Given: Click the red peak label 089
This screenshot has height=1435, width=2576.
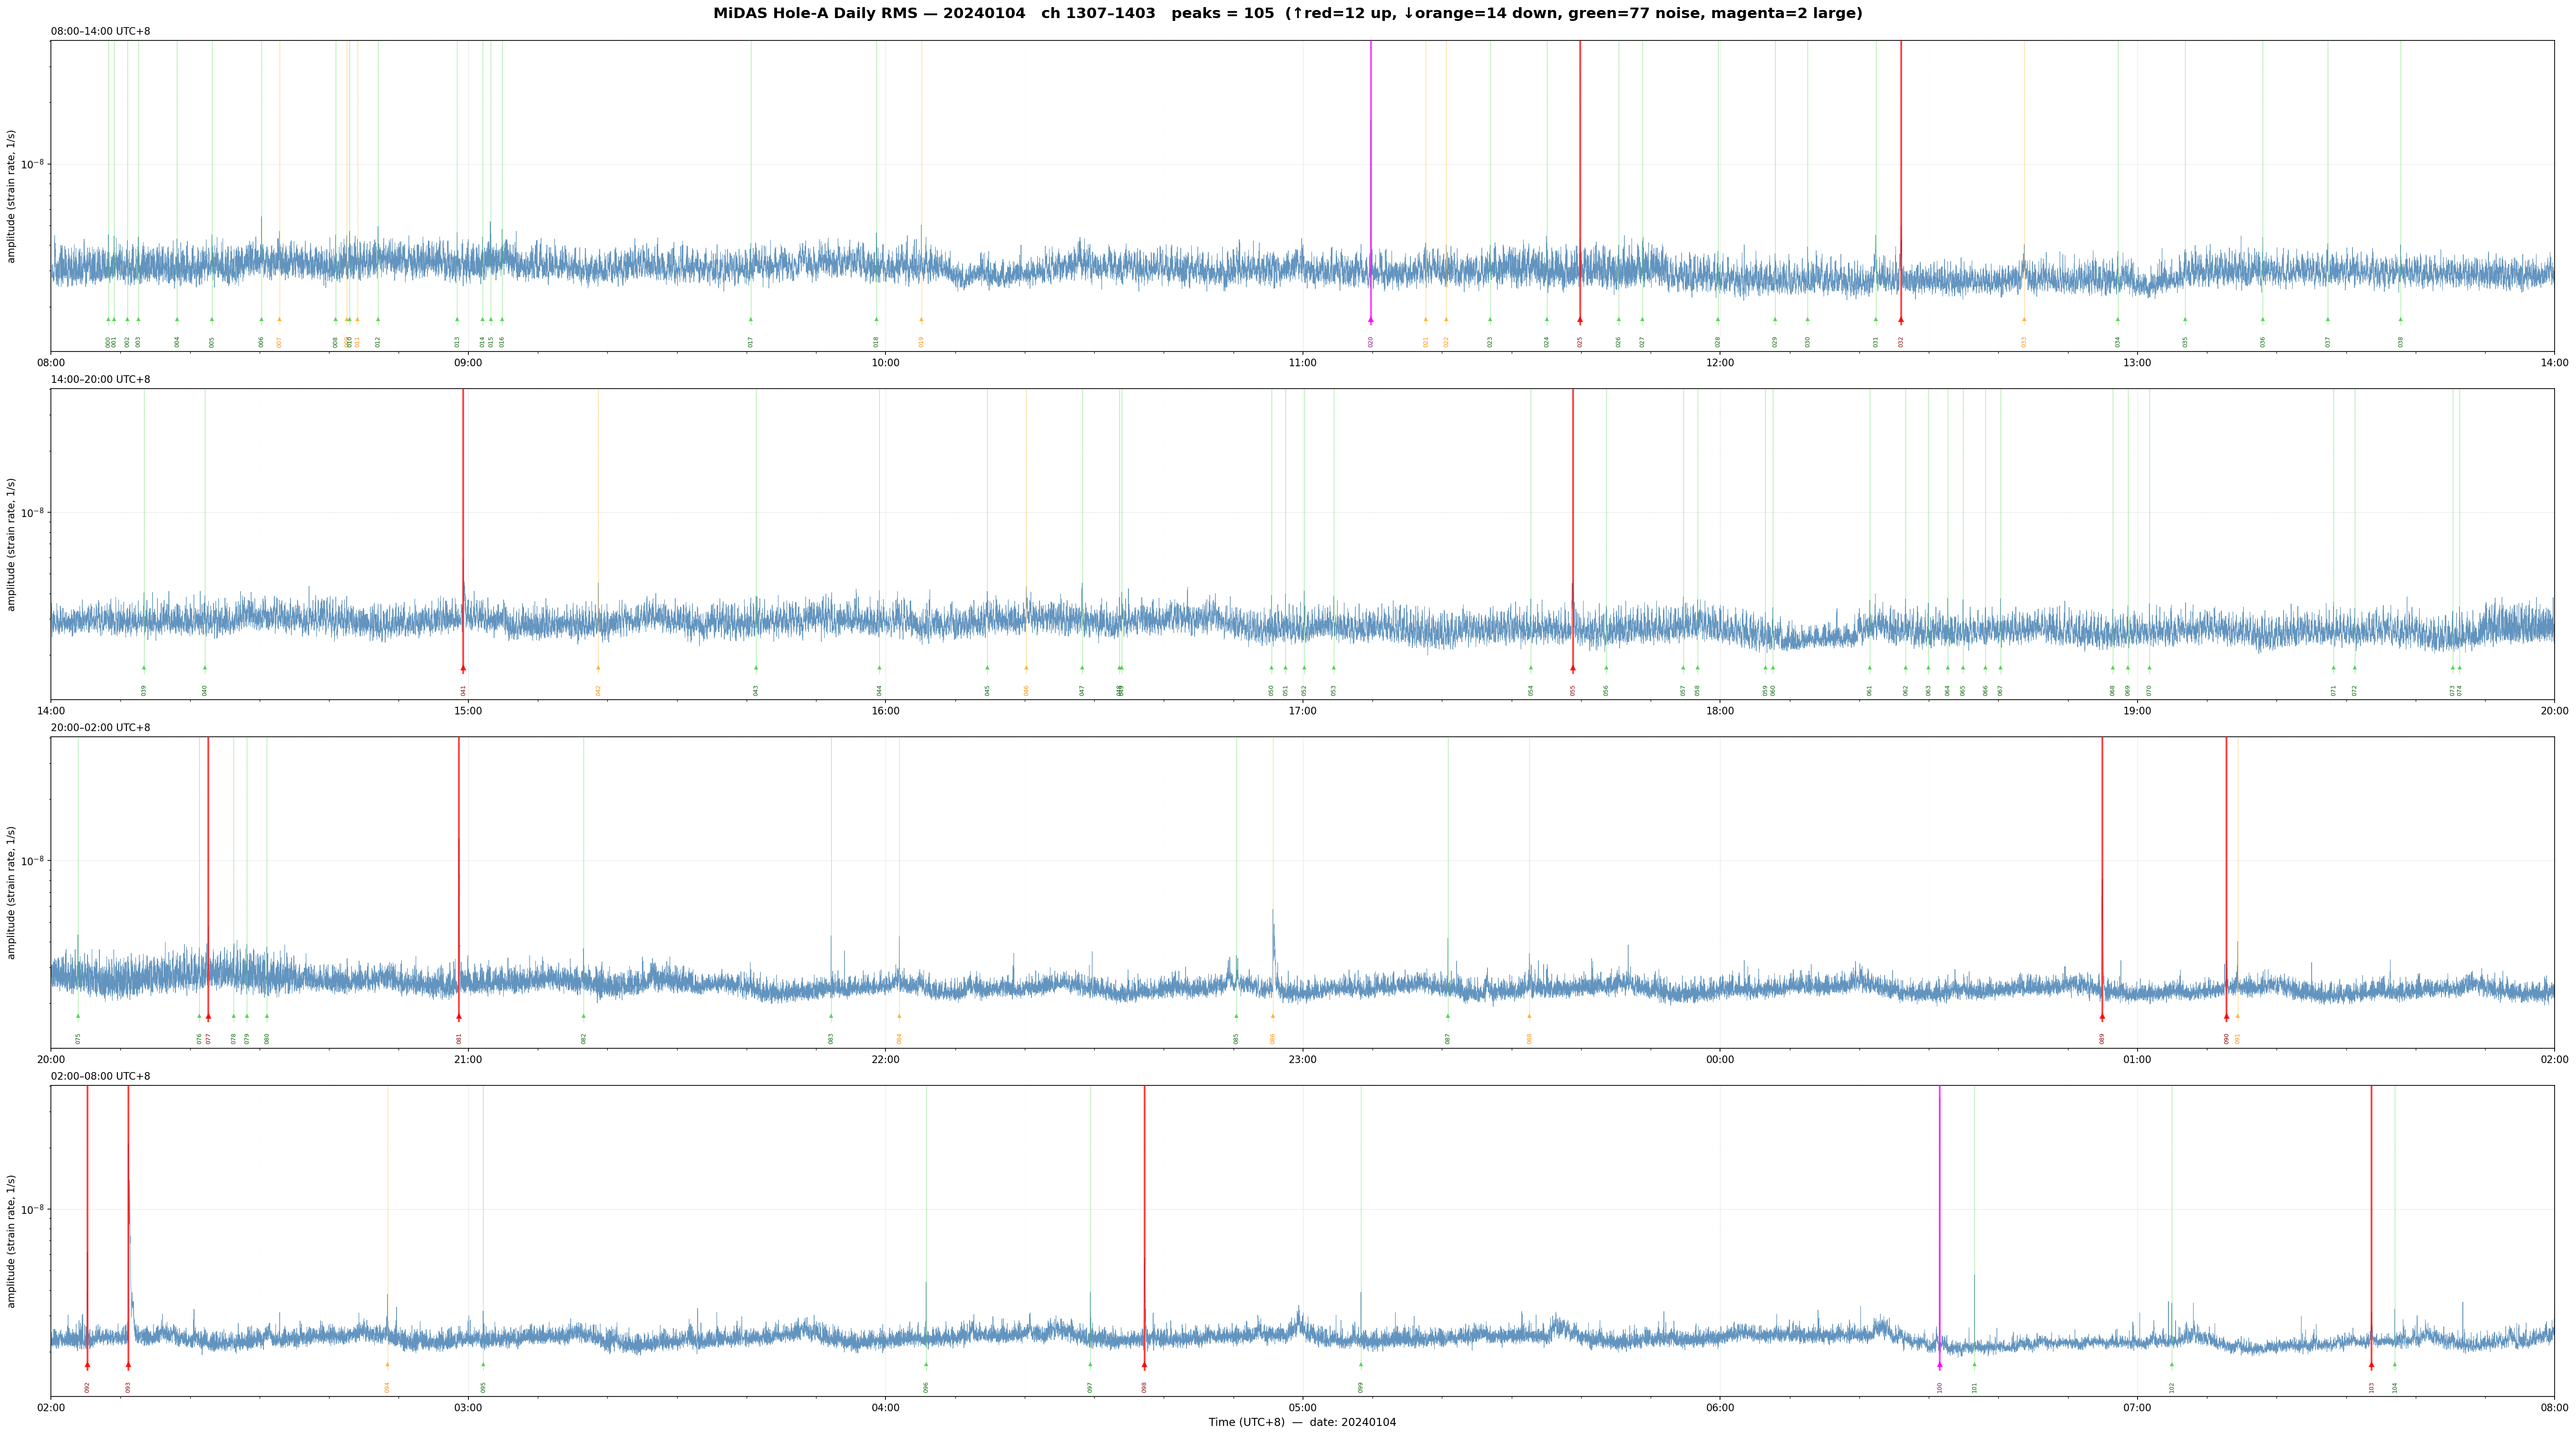Looking at the screenshot, I should click(2102, 1038).
